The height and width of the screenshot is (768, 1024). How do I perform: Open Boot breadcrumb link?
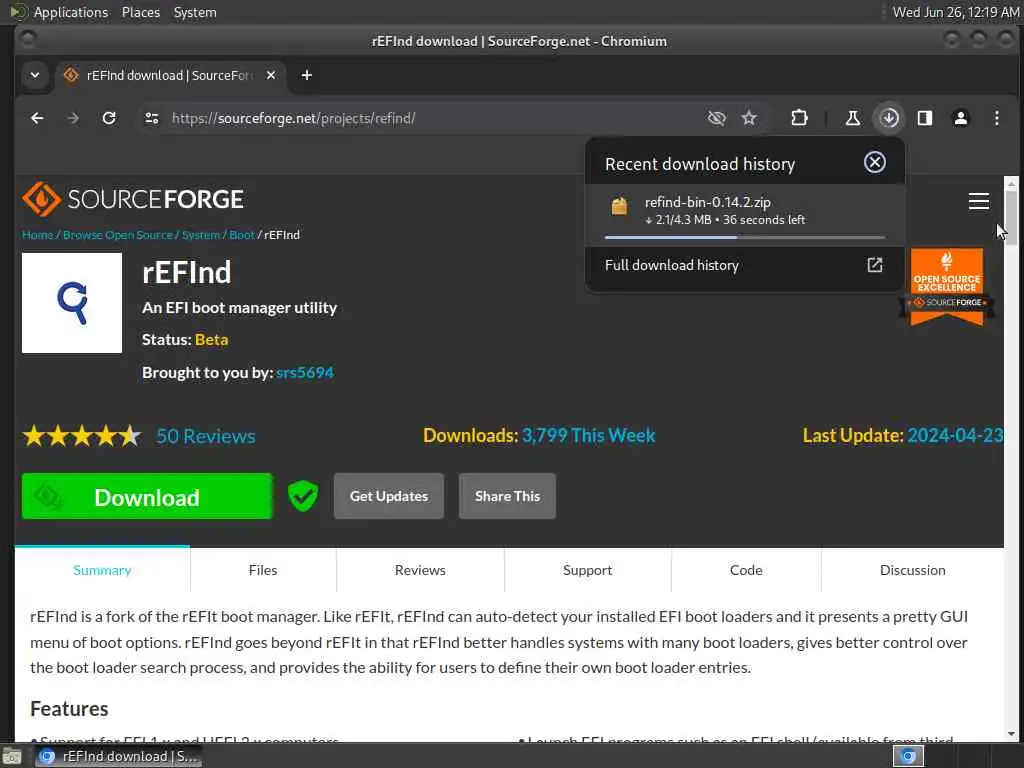(x=242, y=235)
